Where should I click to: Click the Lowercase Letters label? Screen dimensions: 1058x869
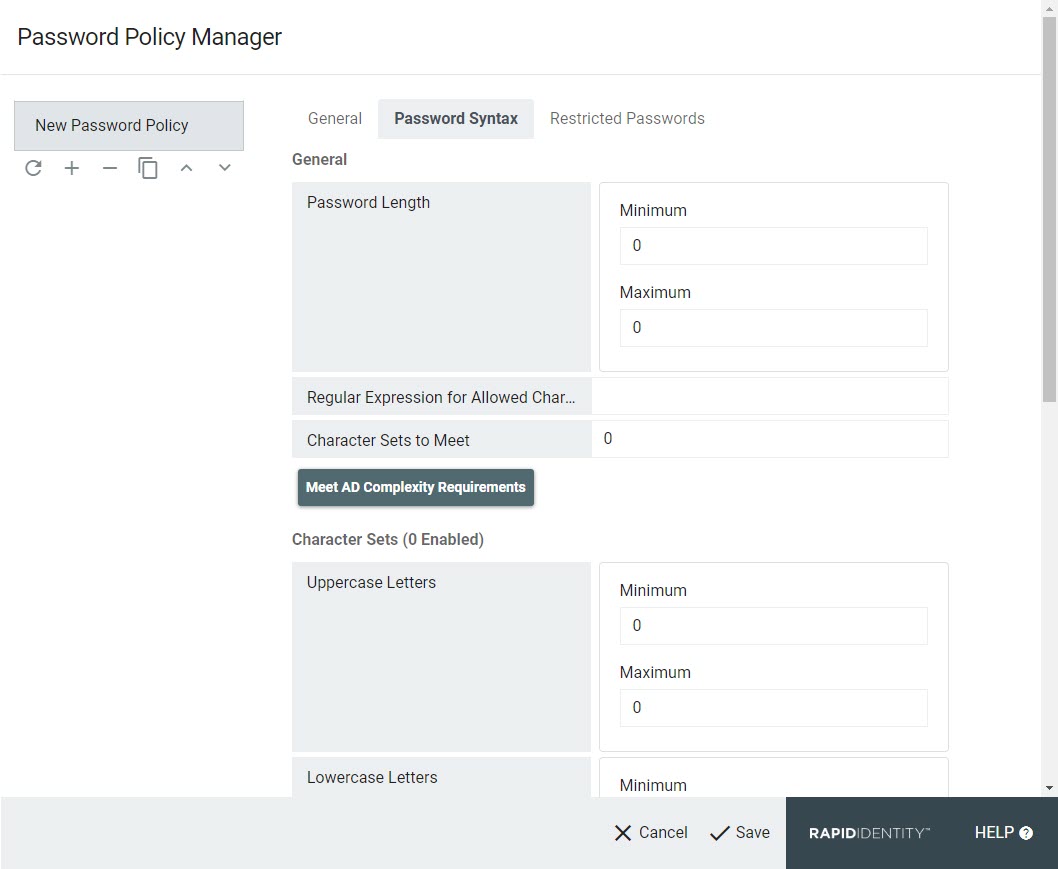[372, 777]
